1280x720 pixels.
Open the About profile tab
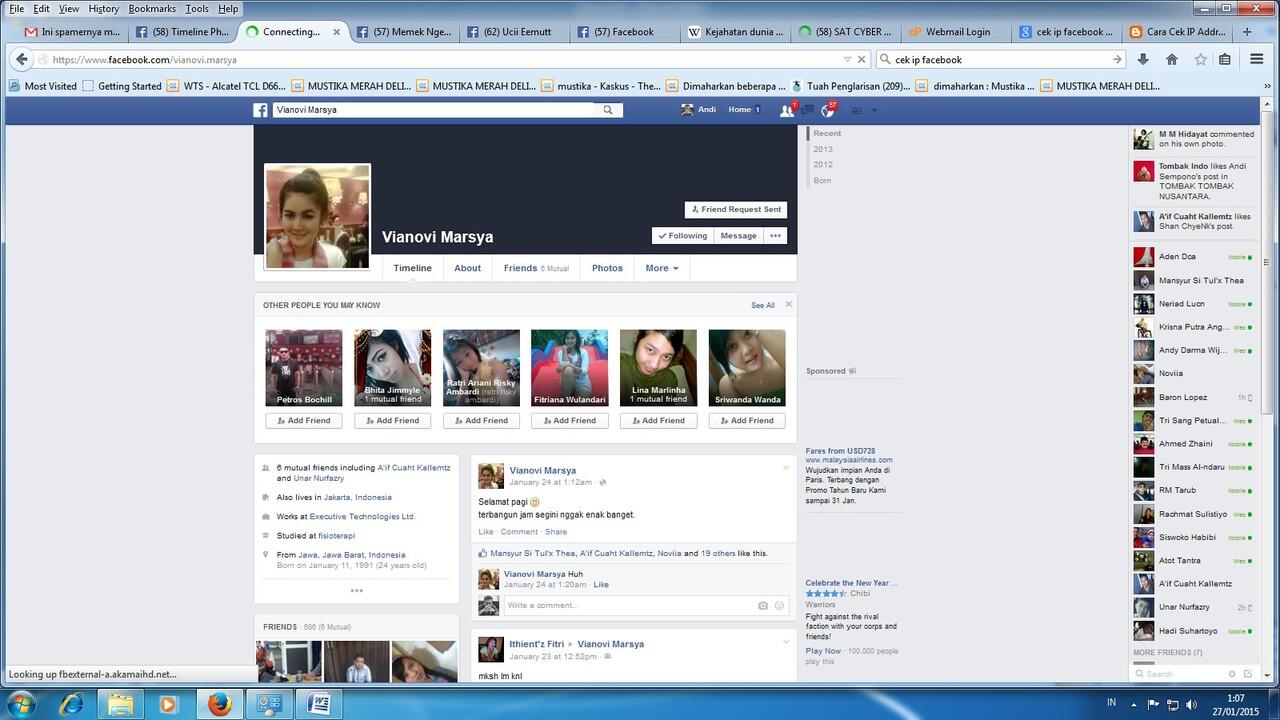click(x=467, y=268)
